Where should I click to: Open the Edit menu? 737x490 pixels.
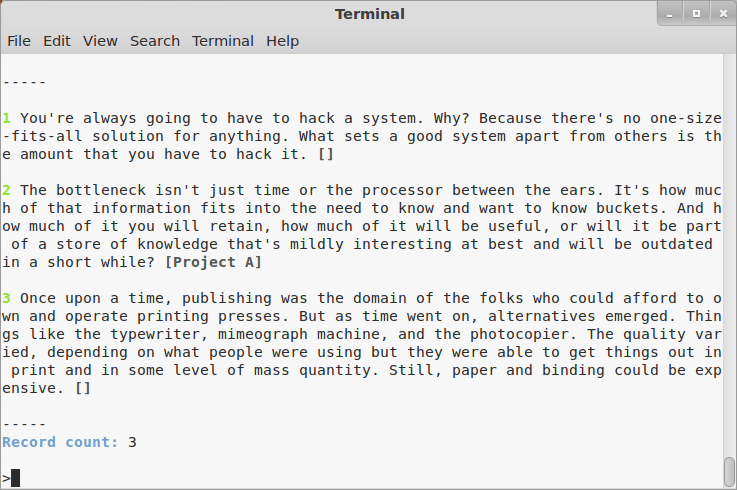pyautogui.click(x=57, y=41)
